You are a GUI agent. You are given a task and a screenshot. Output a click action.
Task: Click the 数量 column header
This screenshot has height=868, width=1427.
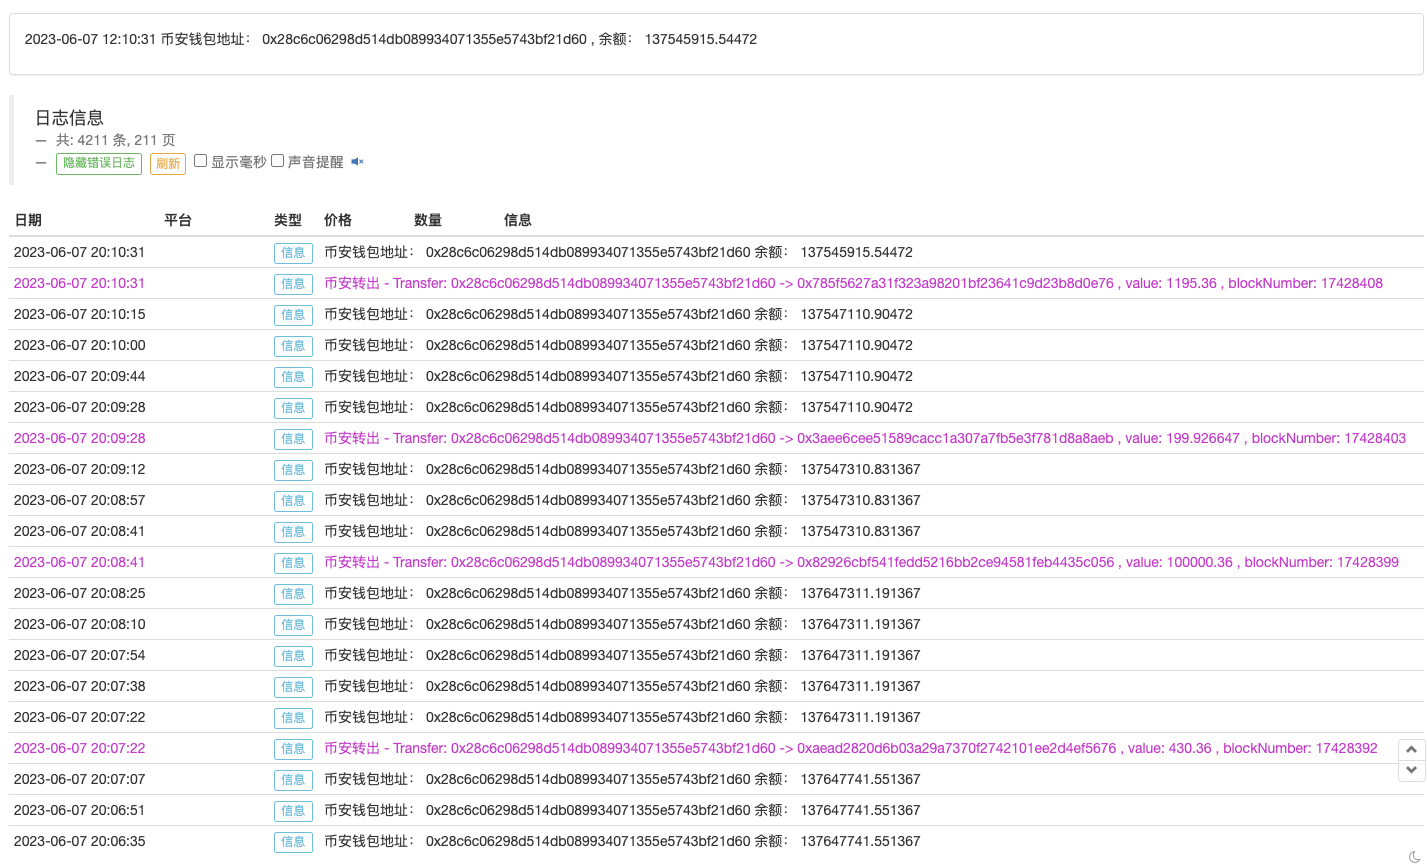click(427, 220)
